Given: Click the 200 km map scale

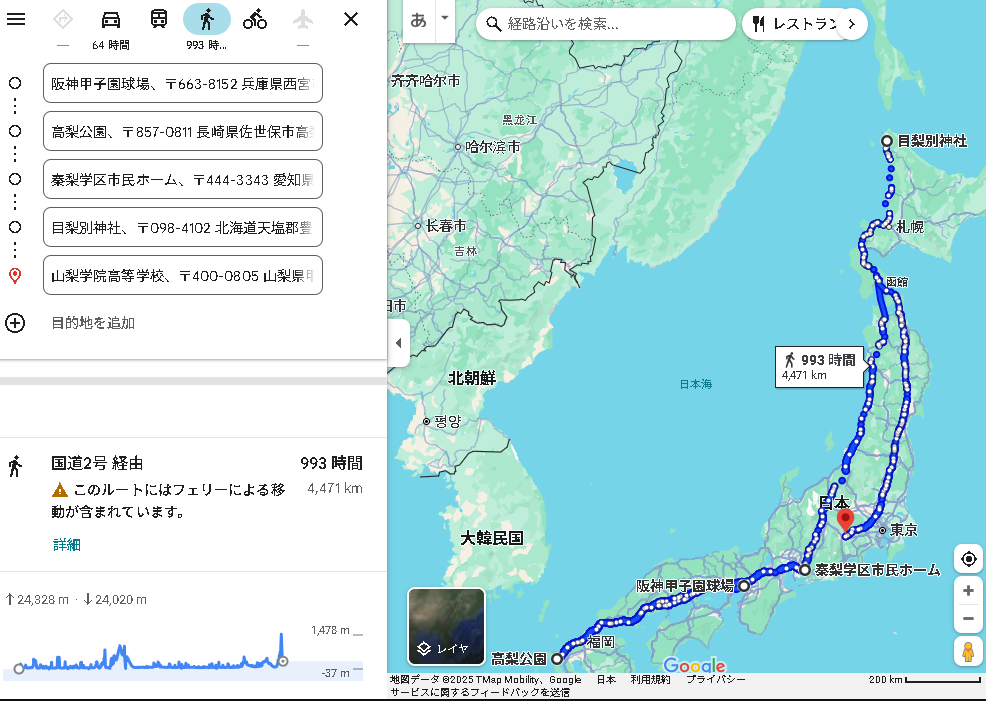Looking at the screenshot, I should point(924,680).
